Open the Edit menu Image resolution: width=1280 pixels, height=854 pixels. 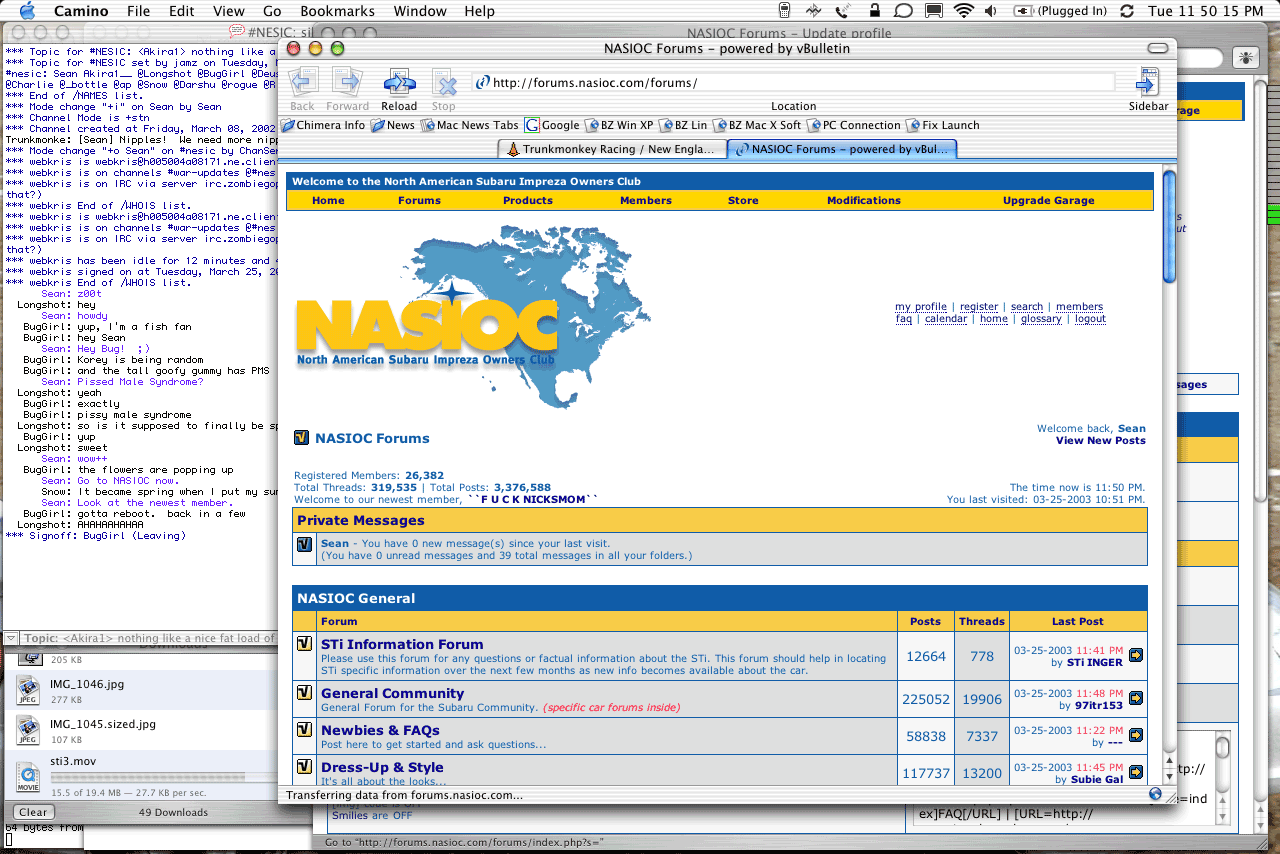click(x=182, y=11)
